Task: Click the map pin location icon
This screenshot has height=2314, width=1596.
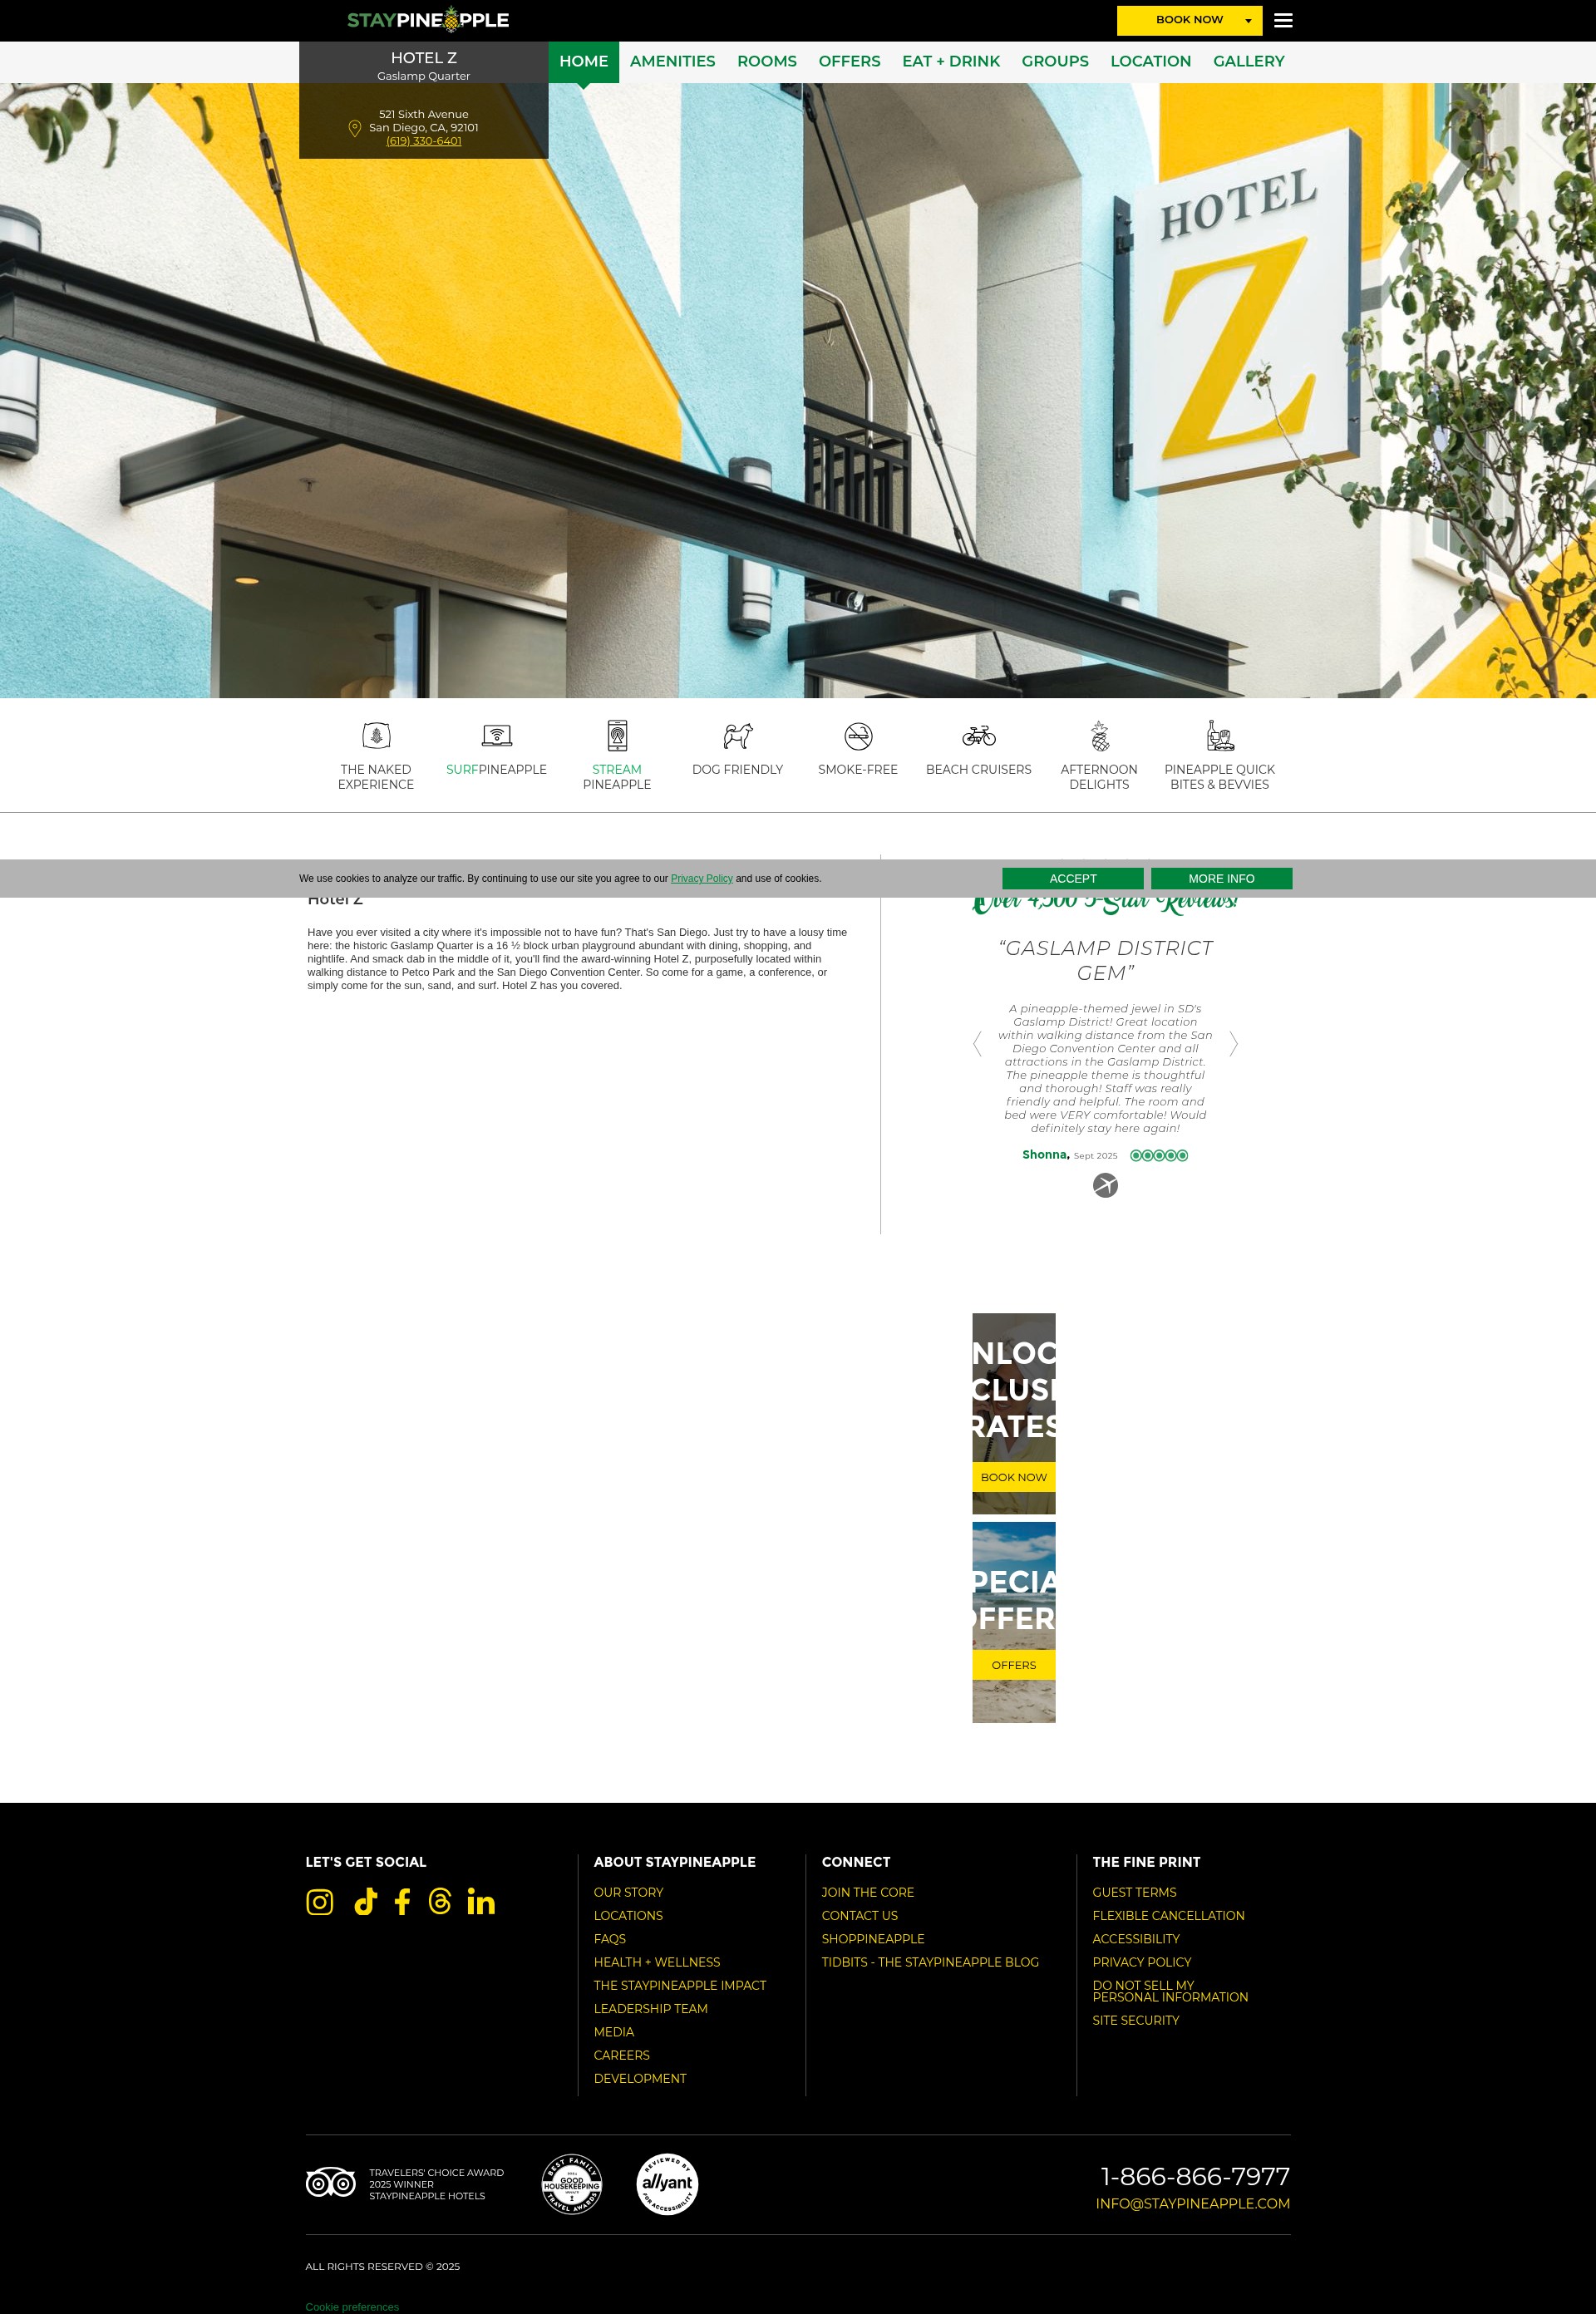Action: 354,128
